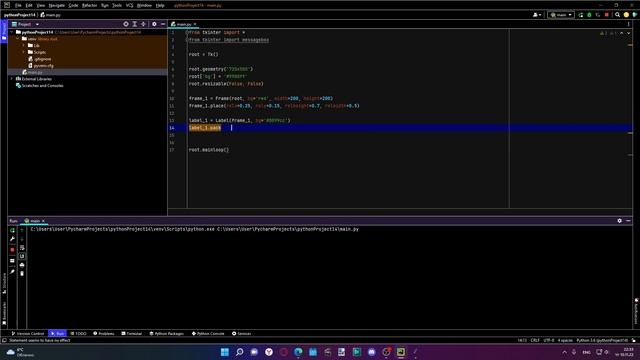Rerun main with the green rerun icon
Screen dimensions: 640x360
12,231
